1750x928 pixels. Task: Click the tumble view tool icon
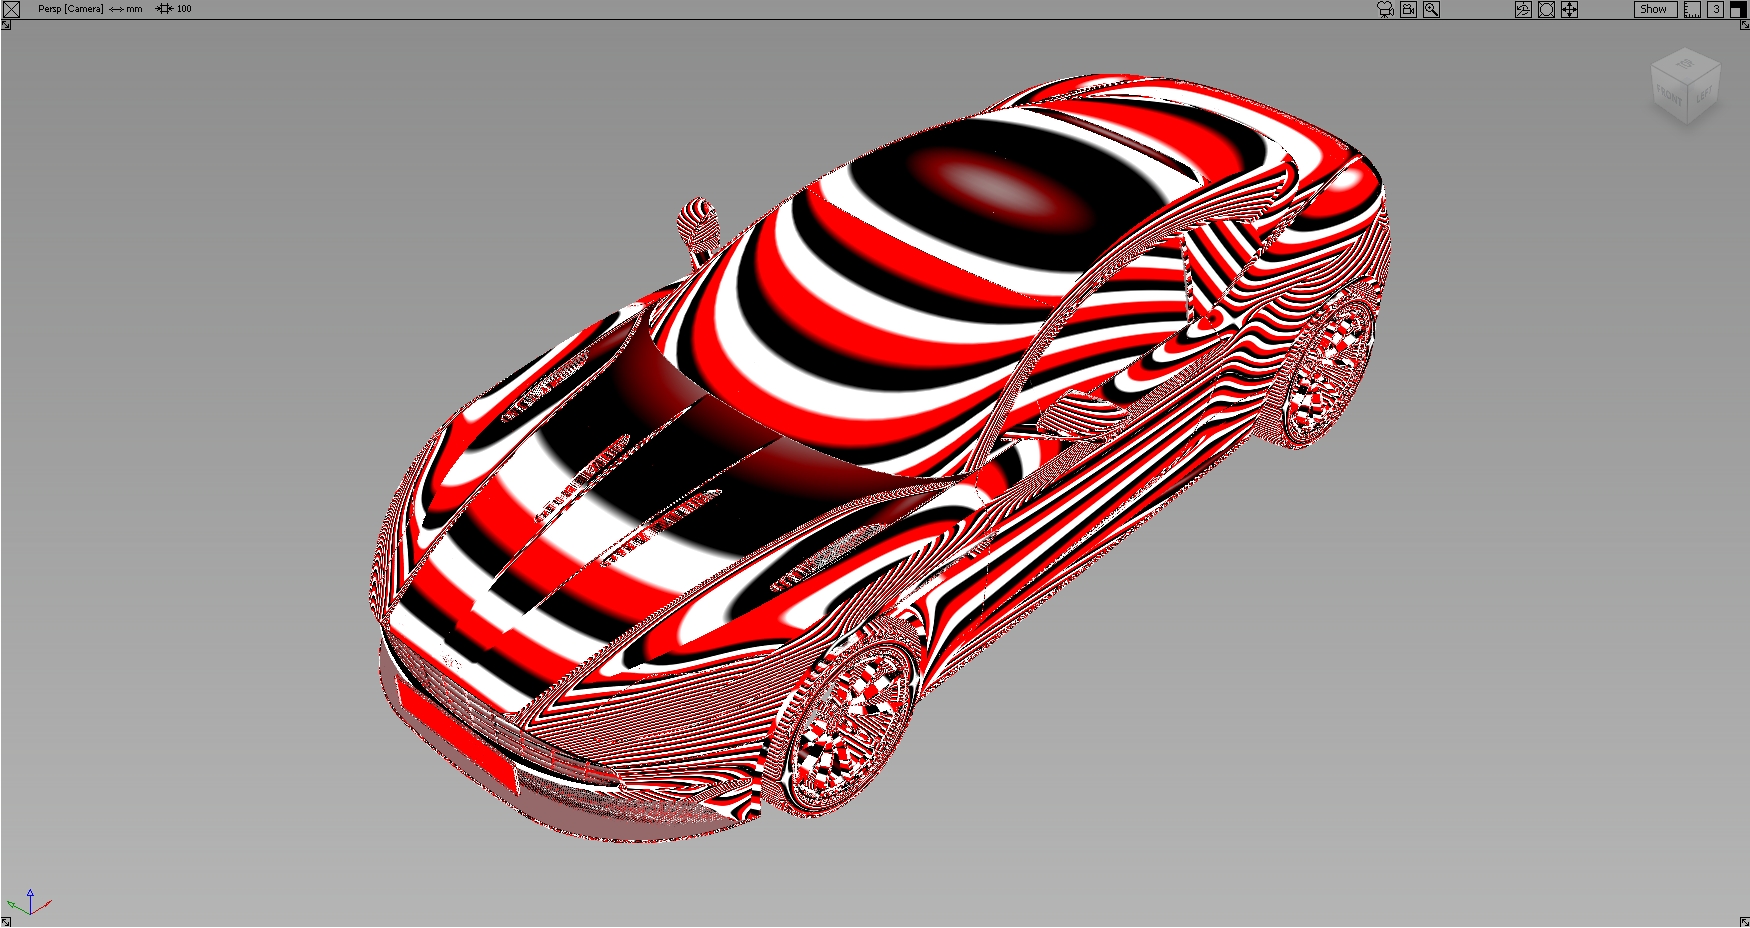(1523, 9)
